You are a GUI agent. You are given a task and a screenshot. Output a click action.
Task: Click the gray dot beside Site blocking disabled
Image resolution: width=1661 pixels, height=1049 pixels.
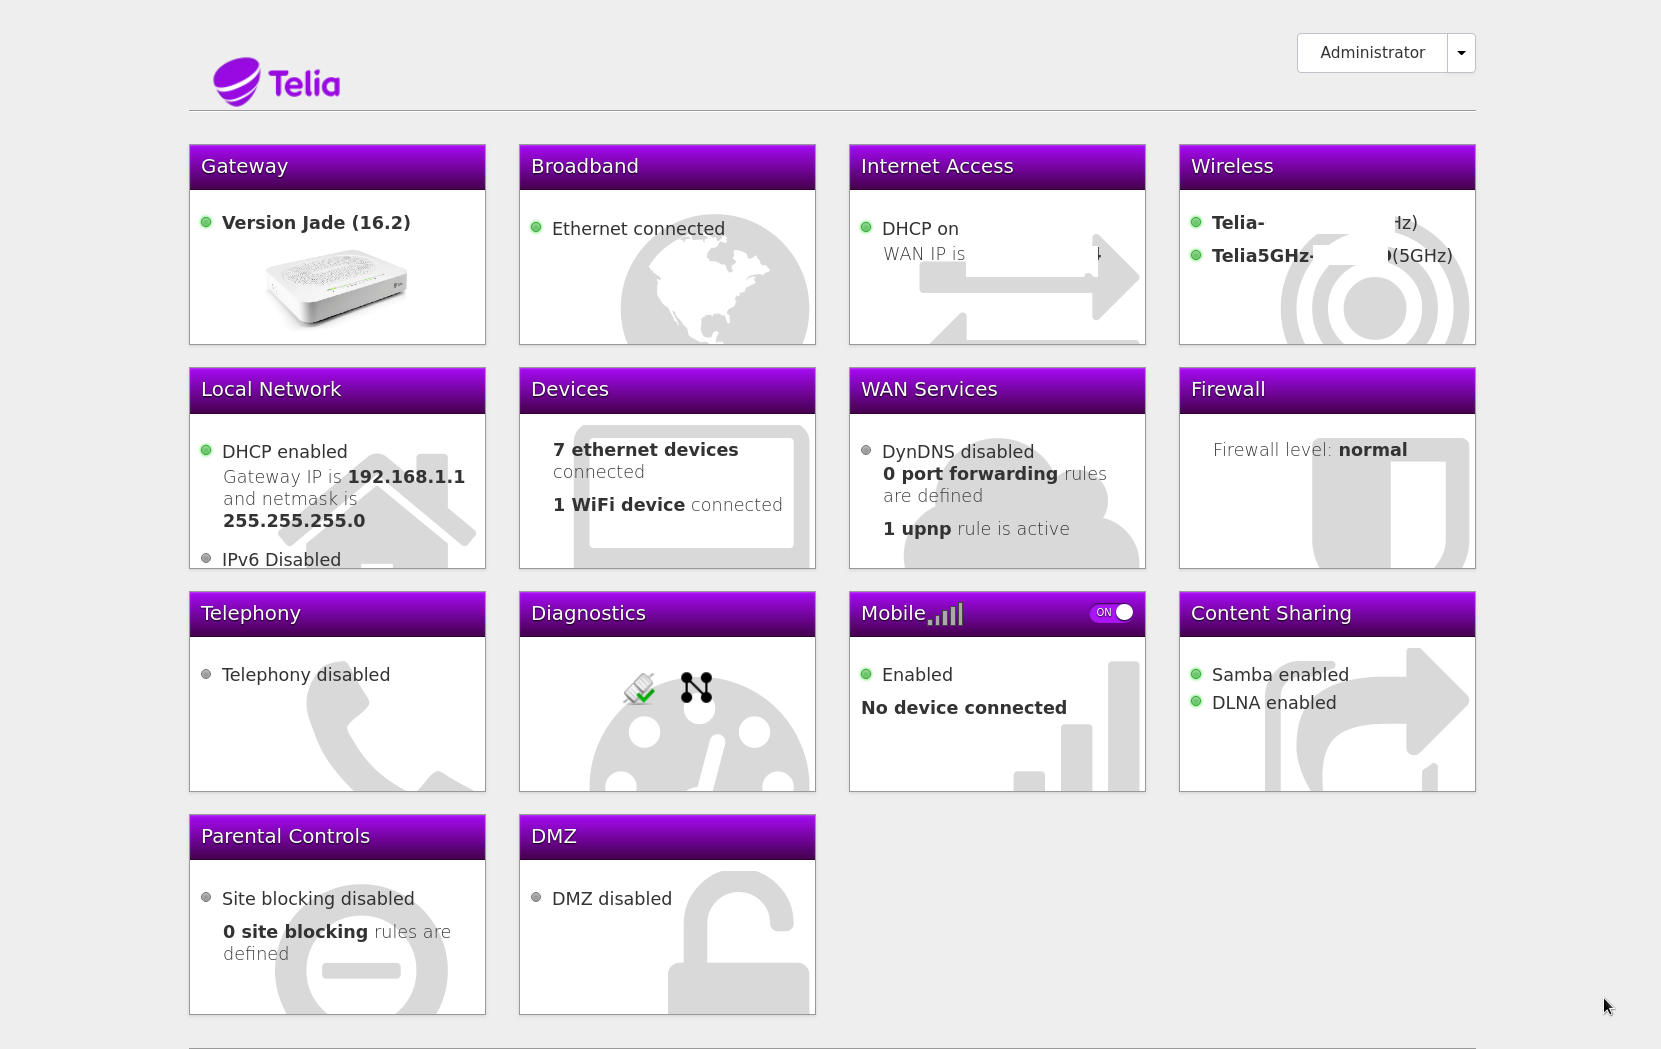tap(206, 897)
